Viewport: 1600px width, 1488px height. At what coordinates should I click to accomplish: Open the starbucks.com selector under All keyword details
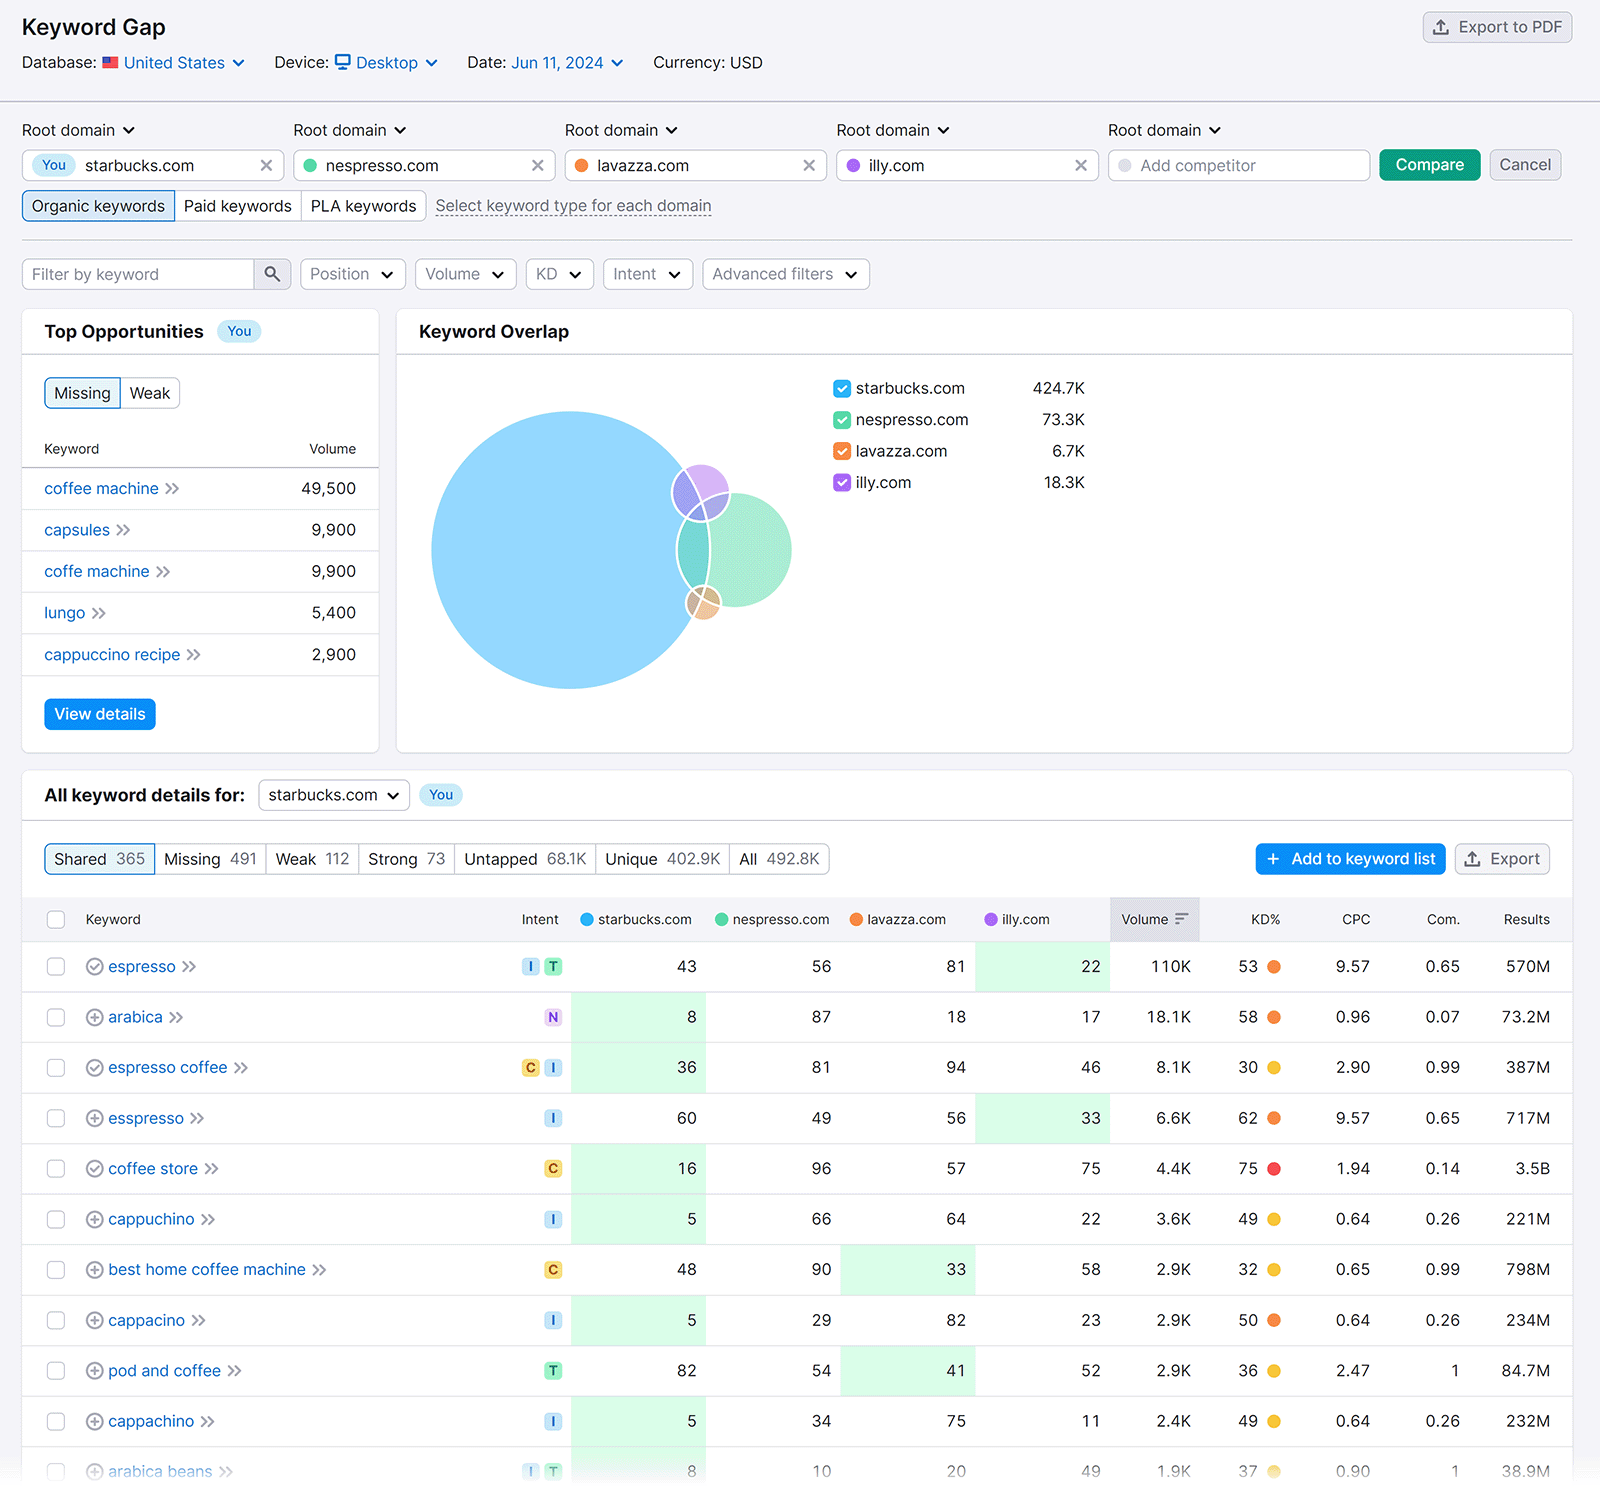pos(333,795)
